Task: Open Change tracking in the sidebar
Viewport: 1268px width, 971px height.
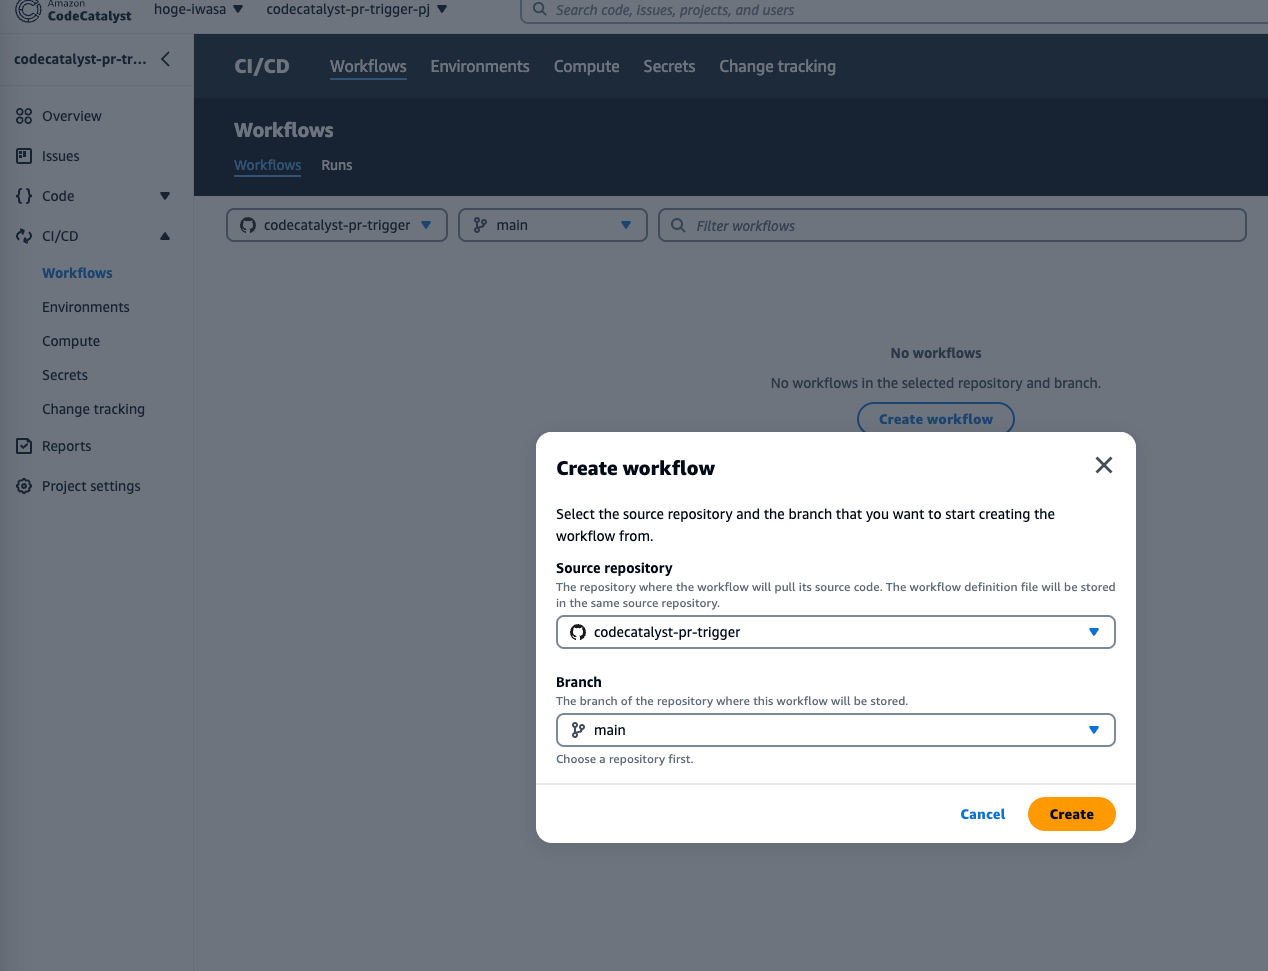Action: tap(93, 409)
